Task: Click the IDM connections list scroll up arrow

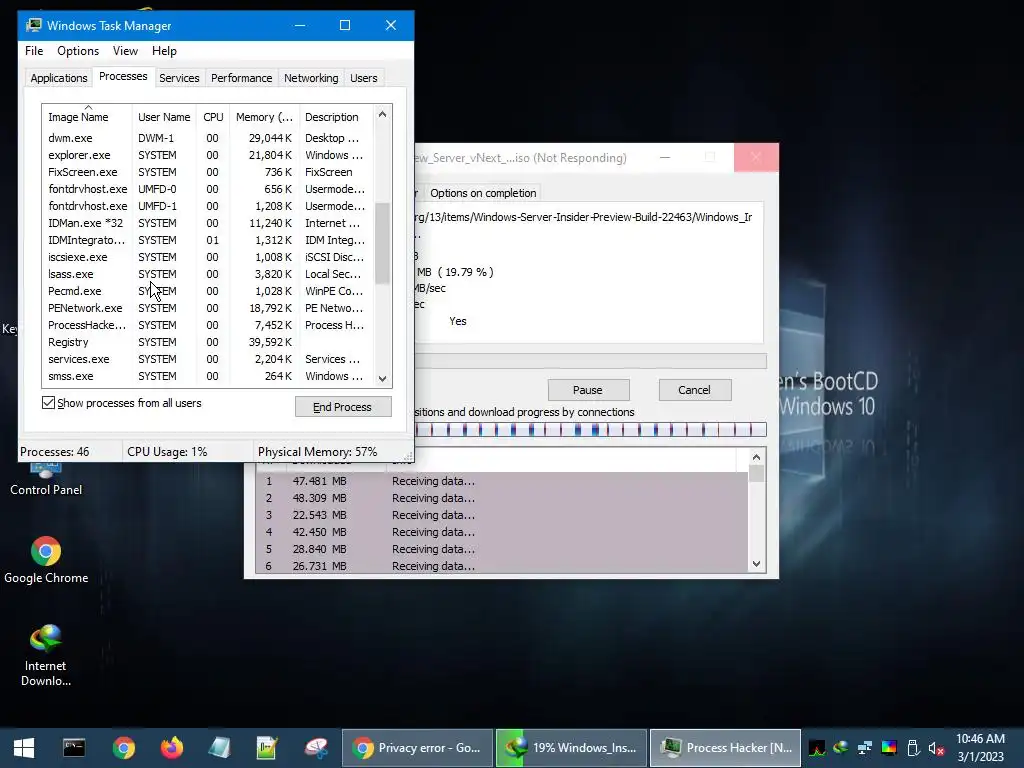Action: [x=756, y=457]
